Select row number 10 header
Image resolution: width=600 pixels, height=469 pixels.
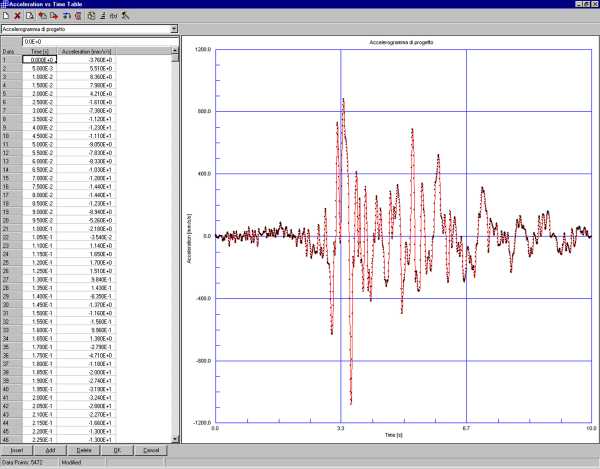pos(8,136)
